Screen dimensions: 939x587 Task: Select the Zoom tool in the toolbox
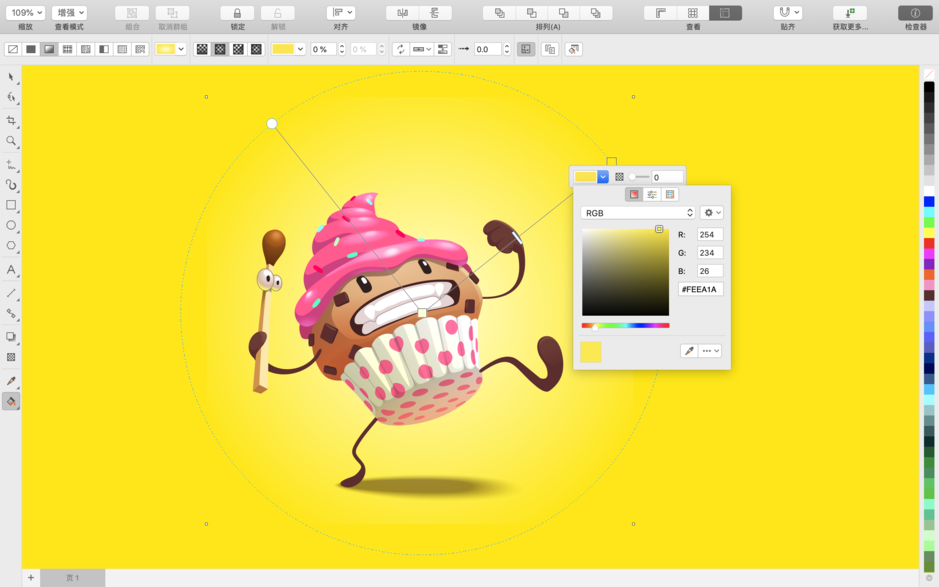pyautogui.click(x=12, y=141)
